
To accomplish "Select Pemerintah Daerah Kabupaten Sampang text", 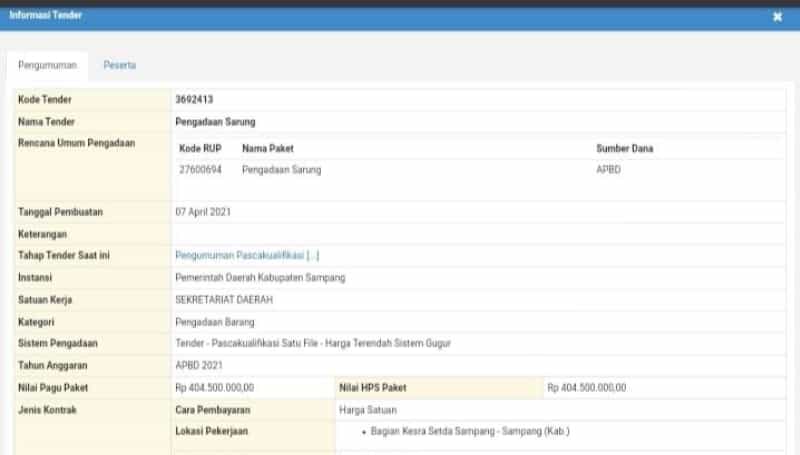I will [x=260, y=277].
